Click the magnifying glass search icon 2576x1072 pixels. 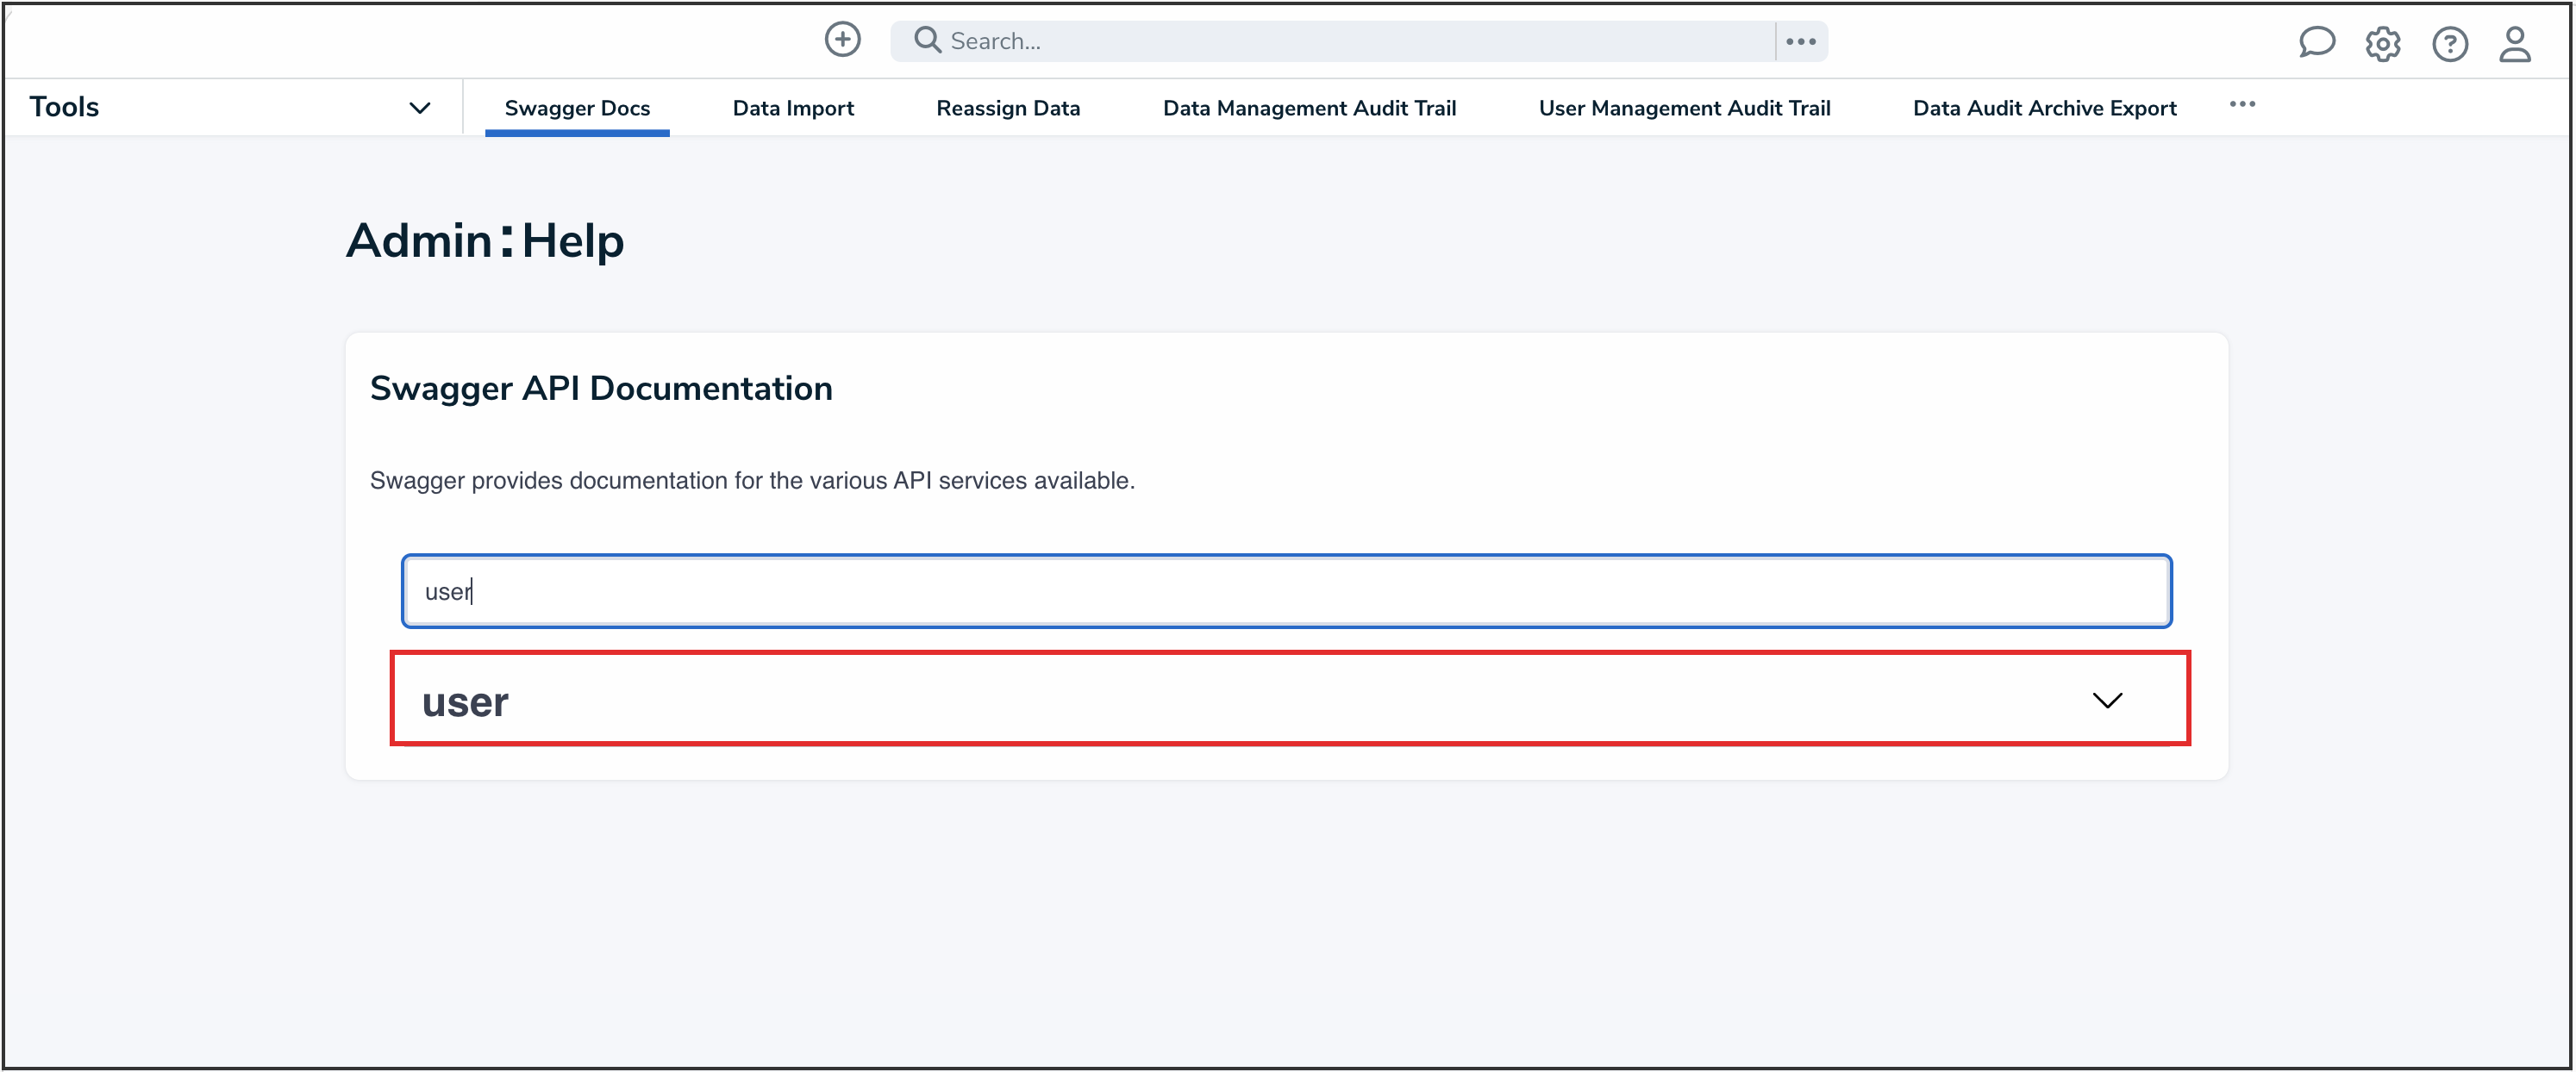927,40
